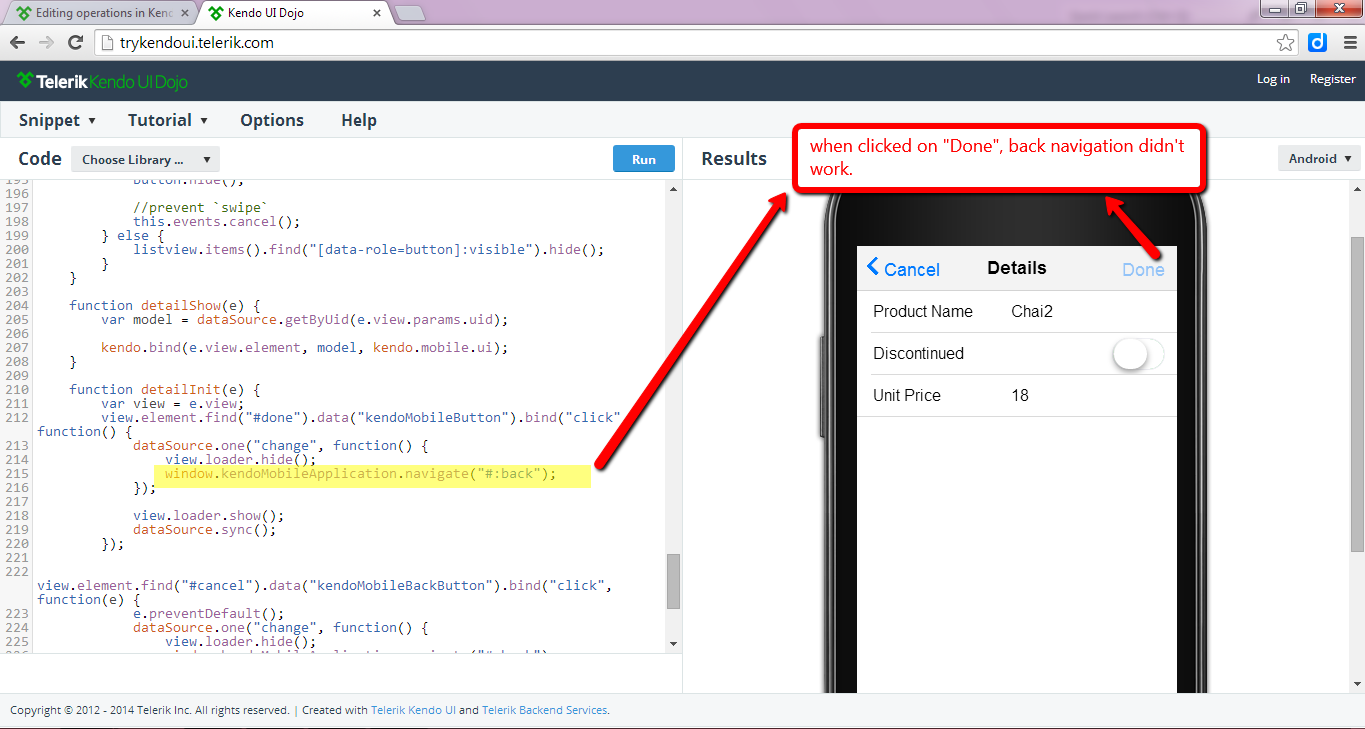This screenshot has width=1365, height=729.
Task: Click the code editor's scroll down arrow
Action: point(674,643)
